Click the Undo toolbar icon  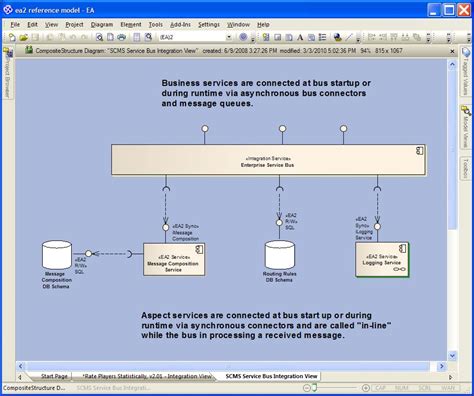pos(73,37)
